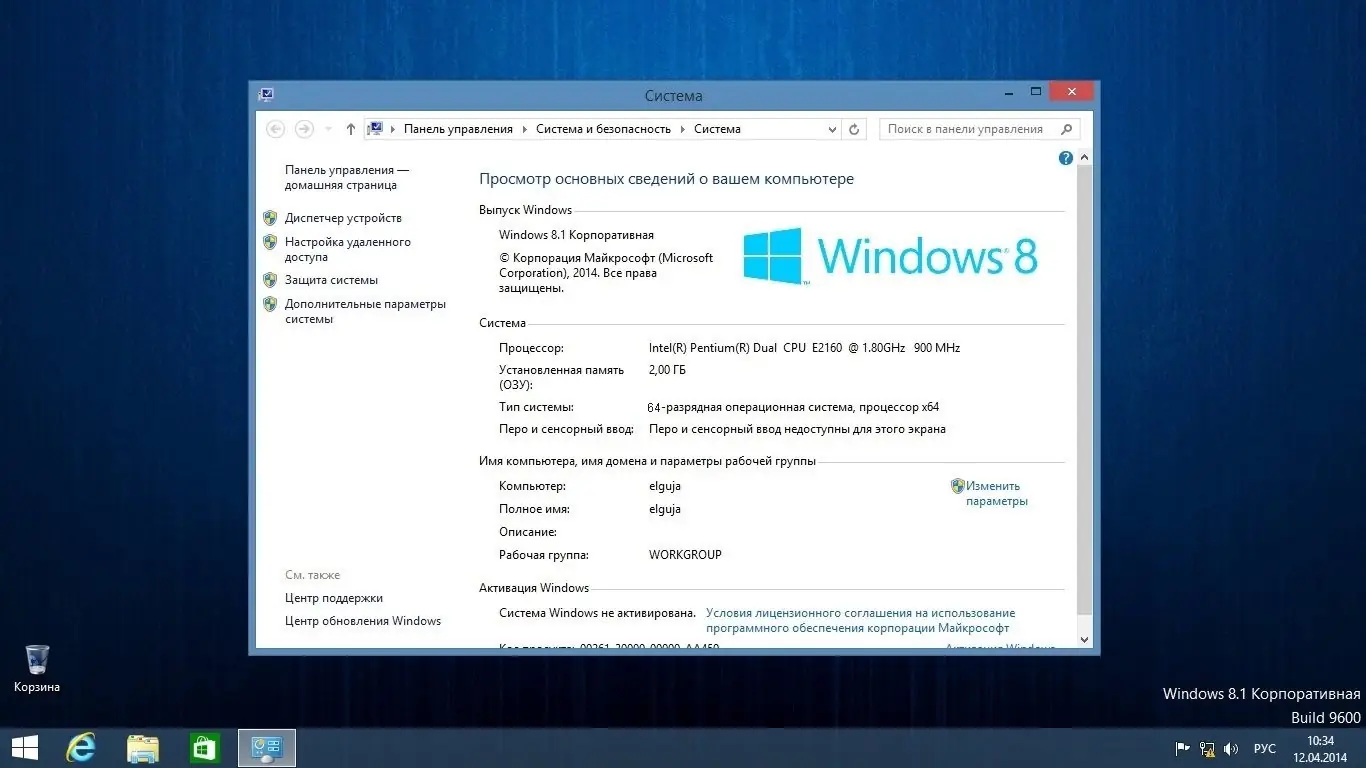Click the network status tray icon
The image size is (1366, 768).
[1207, 749]
